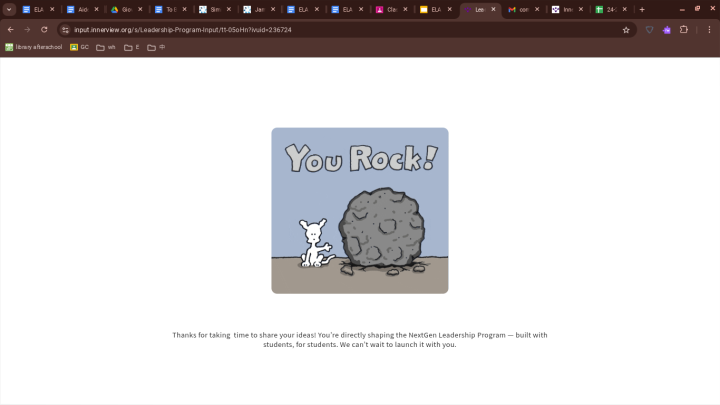
Task: Click the 'You Rock!' cartoon image
Action: click(x=360, y=211)
